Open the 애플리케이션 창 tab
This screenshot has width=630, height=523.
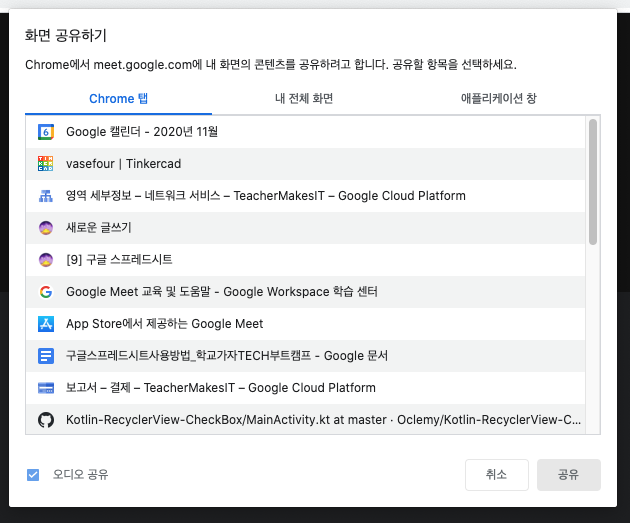[499, 99]
